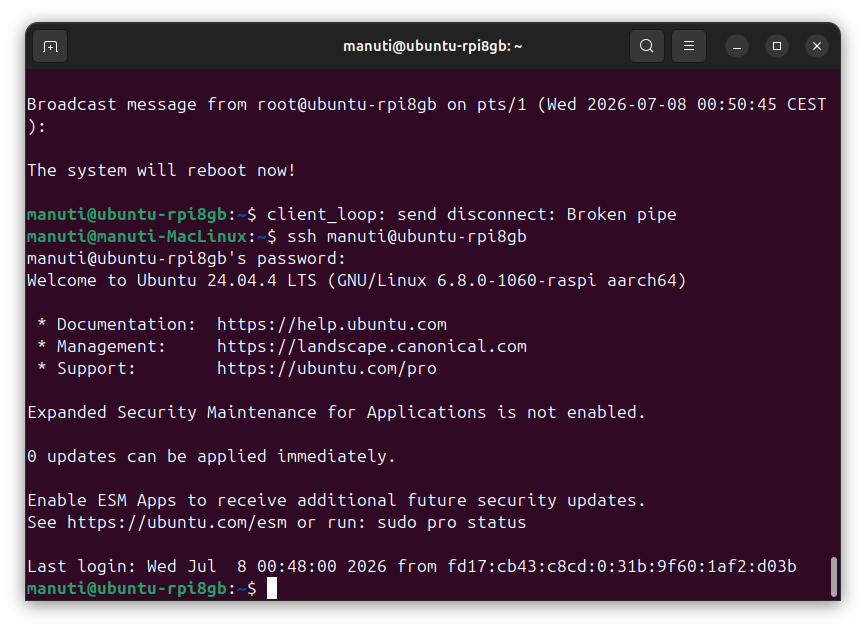
Task: Open a new terminal tab
Action: (50, 46)
